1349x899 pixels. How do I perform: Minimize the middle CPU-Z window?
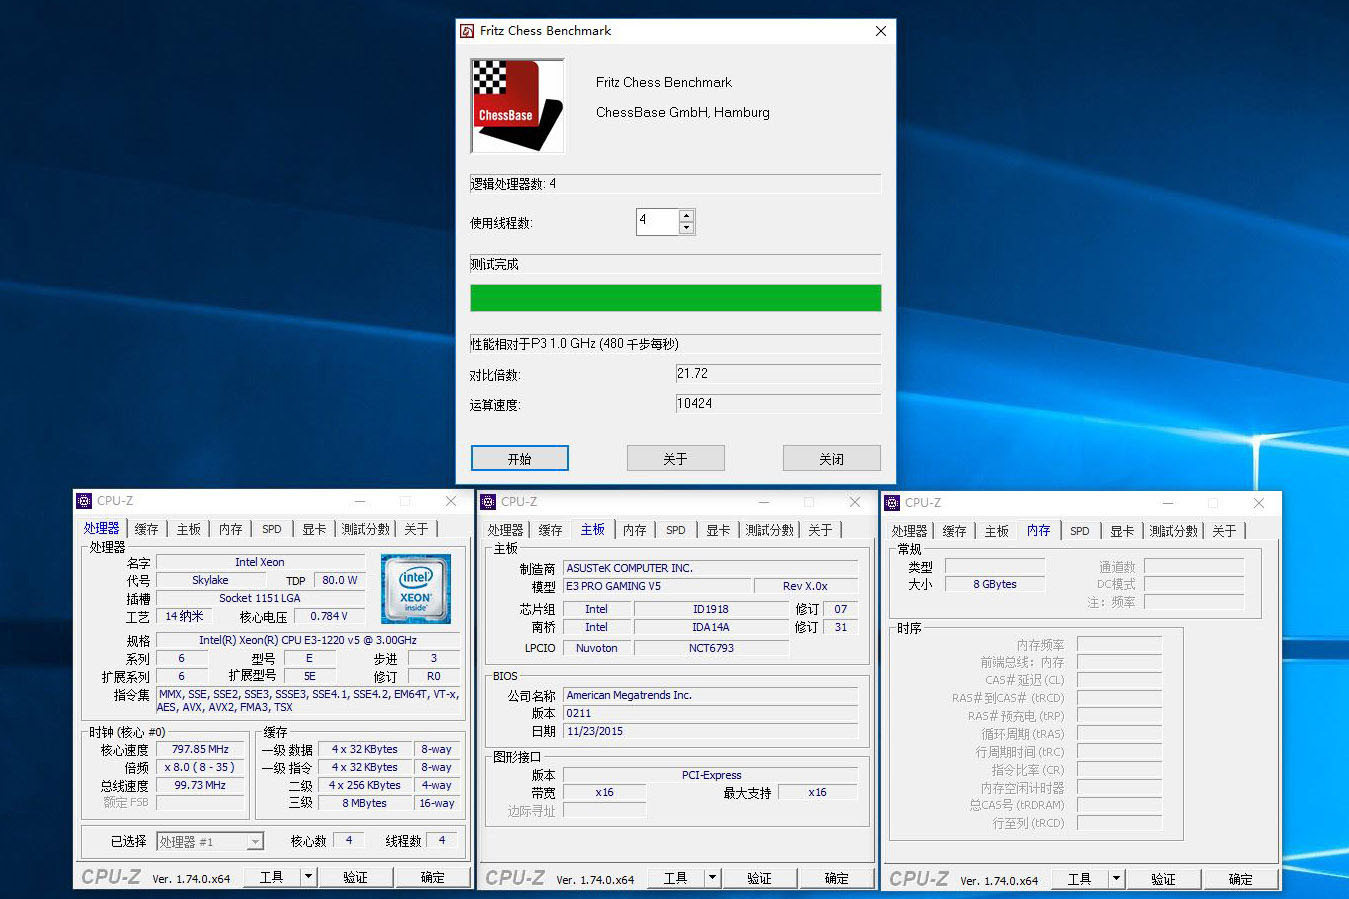pos(763,502)
